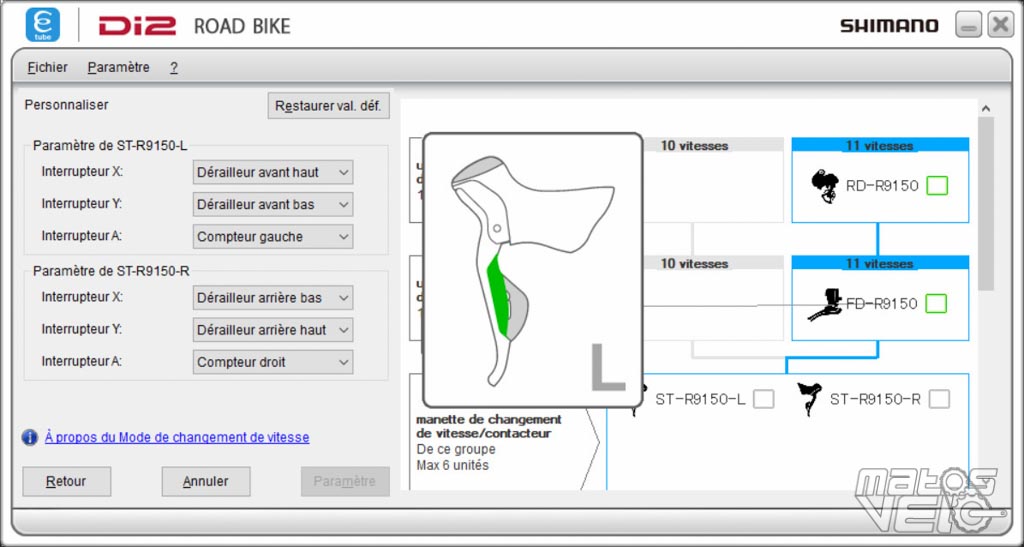The height and width of the screenshot is (547, 1024).
Task: Tick the ST-R9150-L checkbox
Action: [x=763, y=399]
